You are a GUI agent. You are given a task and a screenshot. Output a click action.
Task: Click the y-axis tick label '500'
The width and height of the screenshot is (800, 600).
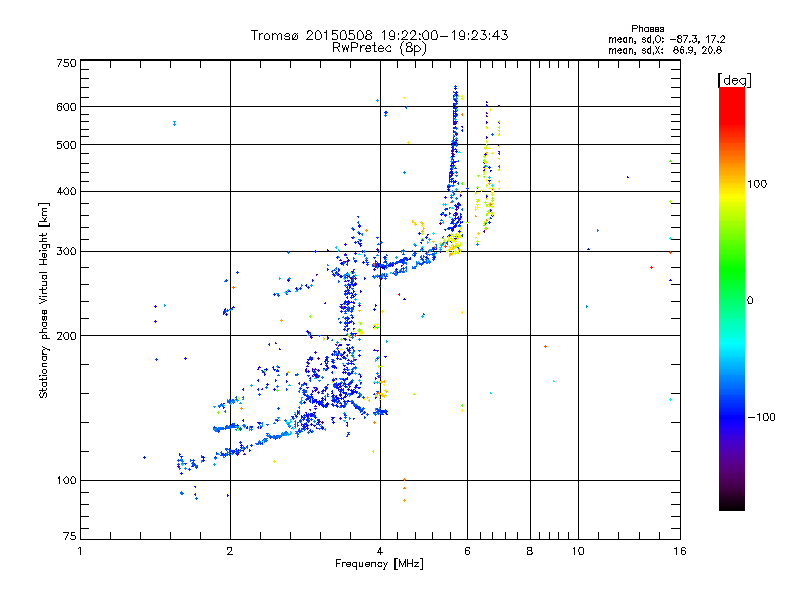click(x=67, y=145)
